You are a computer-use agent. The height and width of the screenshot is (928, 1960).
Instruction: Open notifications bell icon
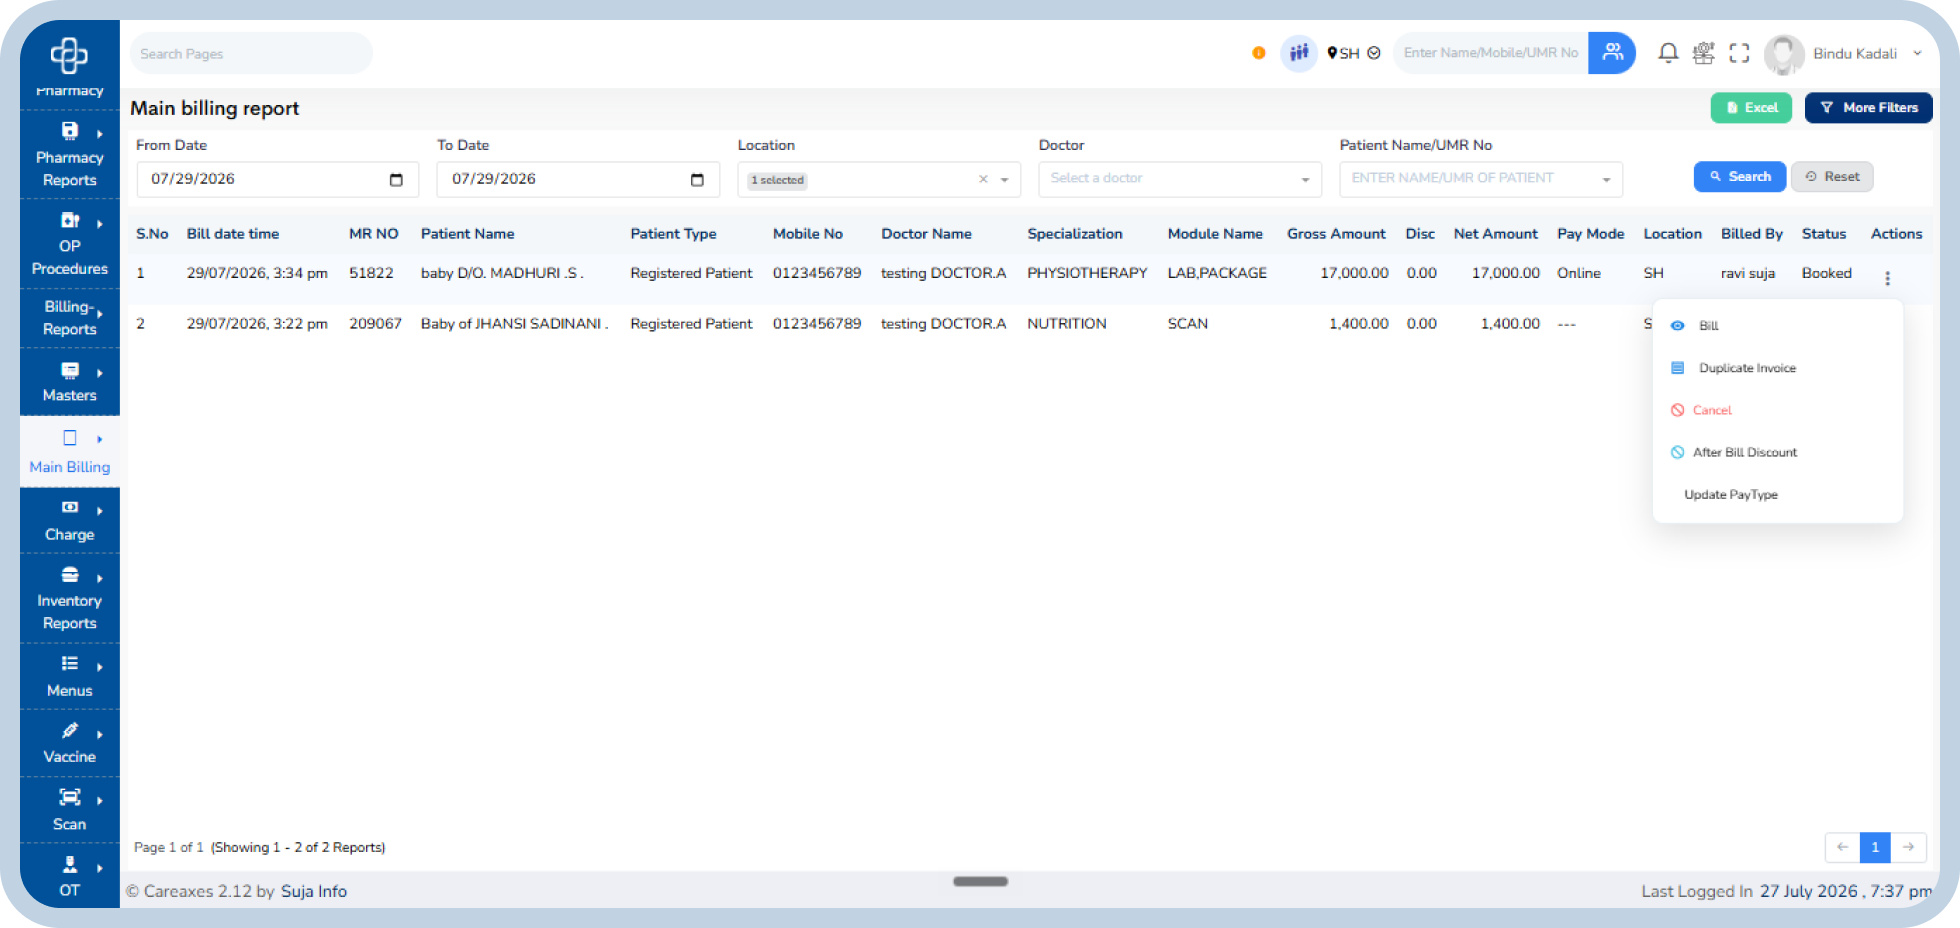(1668, 53)
